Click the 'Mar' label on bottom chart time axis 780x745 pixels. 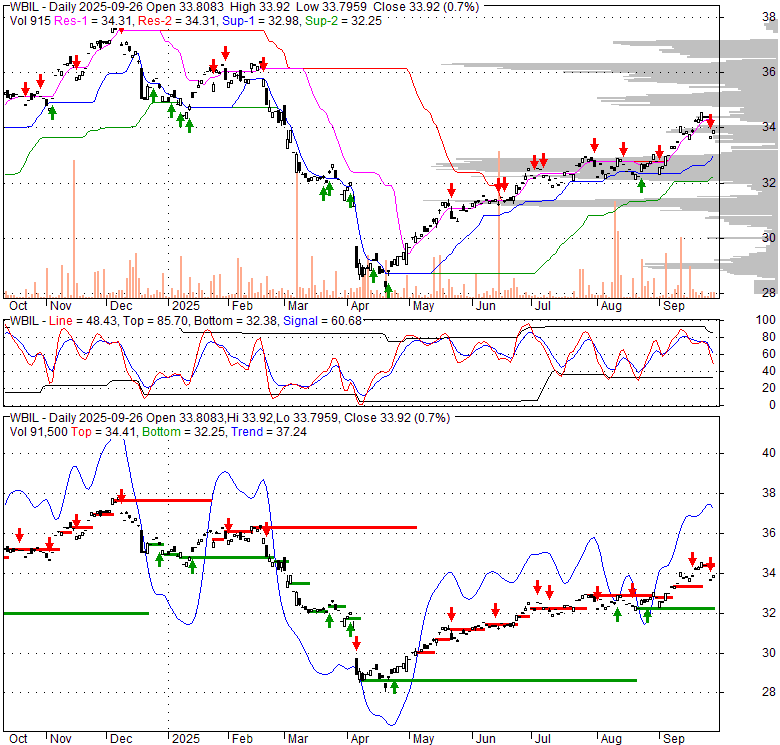point(297,739)
